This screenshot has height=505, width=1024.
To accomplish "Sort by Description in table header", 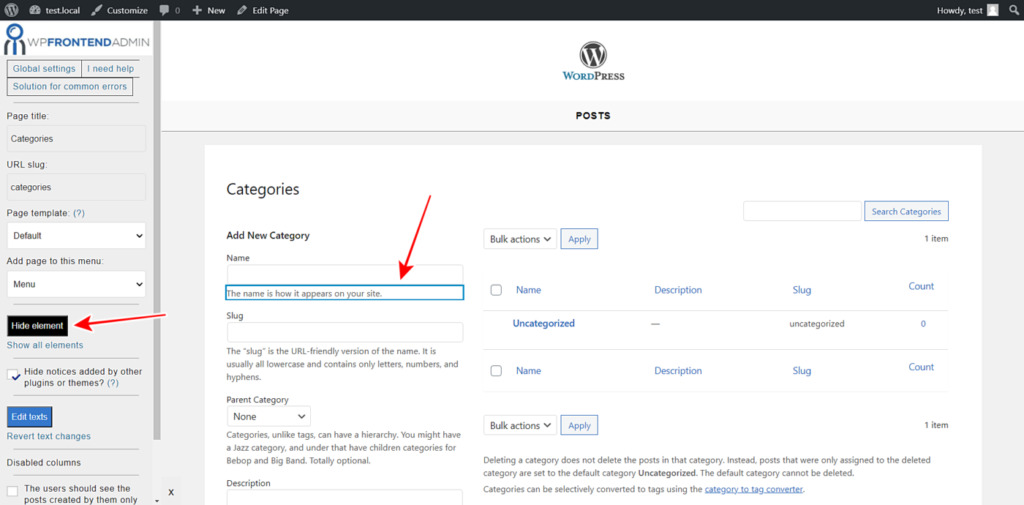I will click(x=678, y=290).
